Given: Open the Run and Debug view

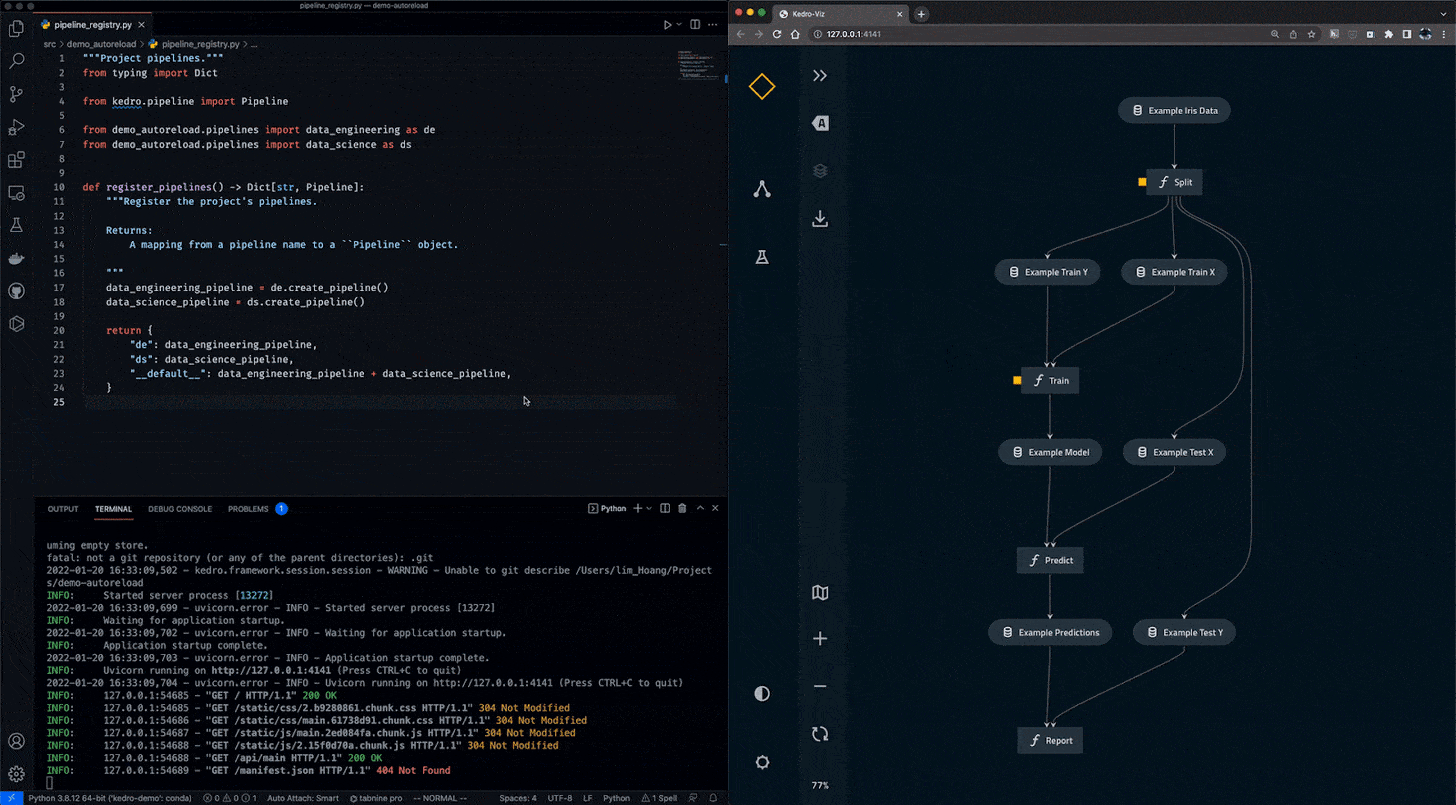Looking at the screenshot, I should pos(16,127).
